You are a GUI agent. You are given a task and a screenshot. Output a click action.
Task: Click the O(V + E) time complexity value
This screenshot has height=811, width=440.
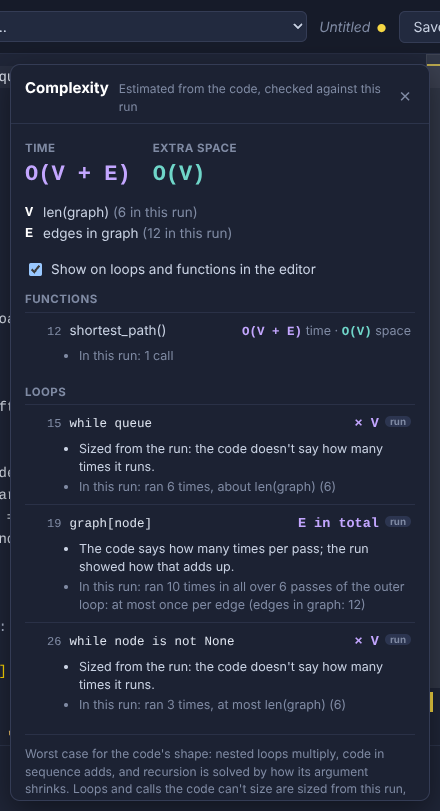point(77,174)
